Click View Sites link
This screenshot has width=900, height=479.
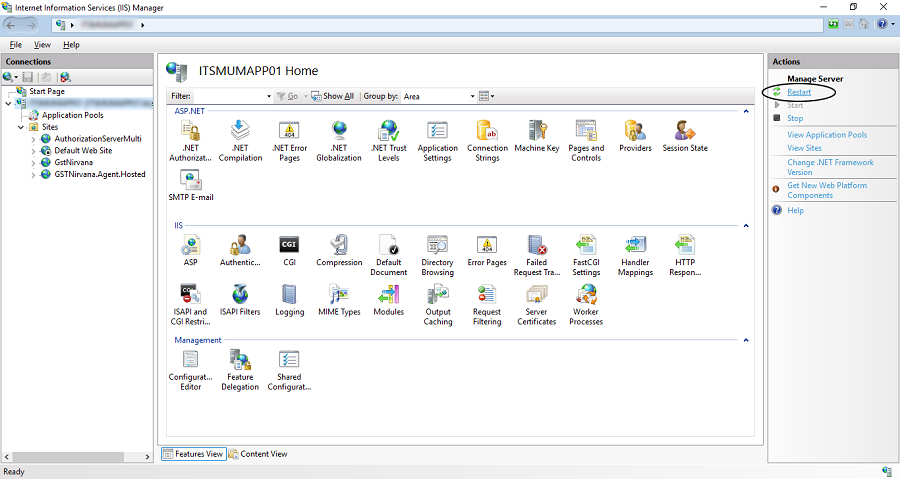[804, 148]
